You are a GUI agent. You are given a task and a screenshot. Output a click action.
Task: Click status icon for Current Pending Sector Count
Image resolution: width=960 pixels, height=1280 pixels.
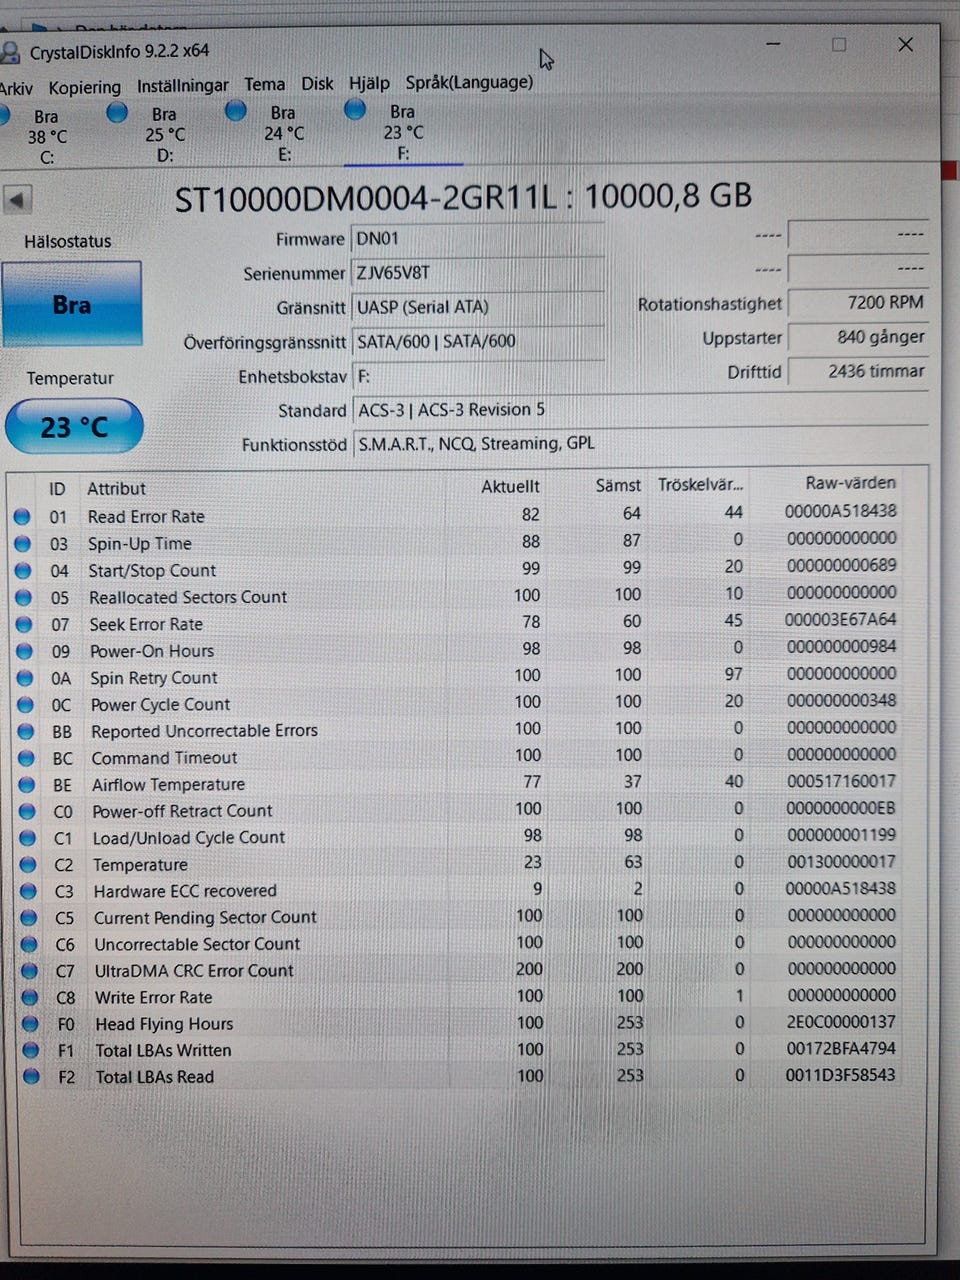click(30, 918)
